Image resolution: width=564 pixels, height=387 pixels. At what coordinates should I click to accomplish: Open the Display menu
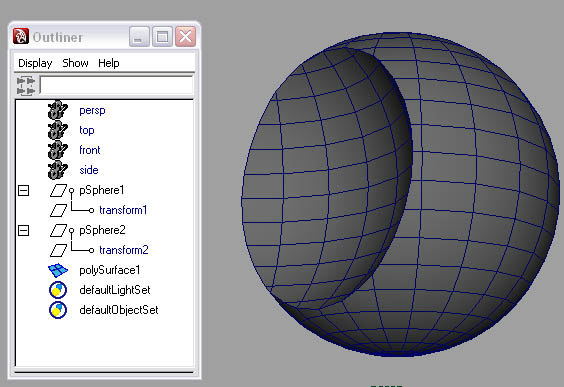(35, 63)
